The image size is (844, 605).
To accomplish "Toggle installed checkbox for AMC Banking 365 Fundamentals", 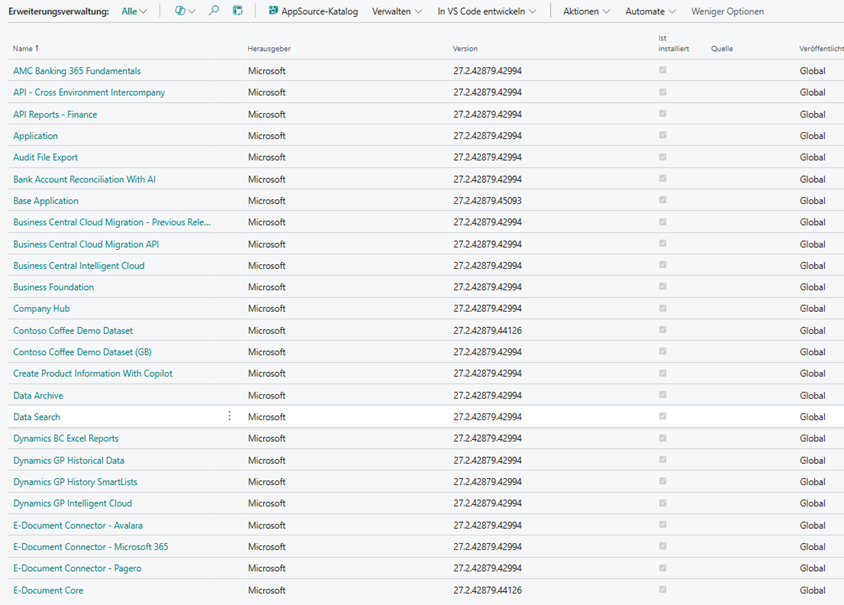I will tap(662, 71).
